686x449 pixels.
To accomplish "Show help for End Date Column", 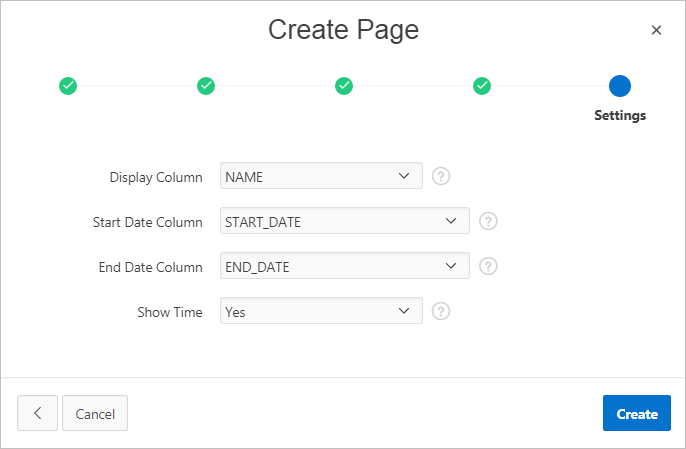I will (488, 267).
